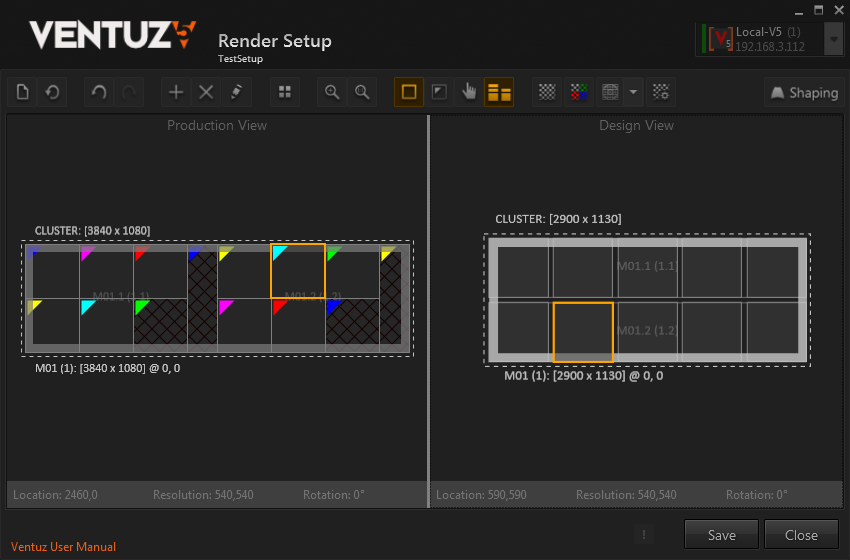850x560 pixels.
Task: Click the reload setup icon
Action: pos(52,92)
